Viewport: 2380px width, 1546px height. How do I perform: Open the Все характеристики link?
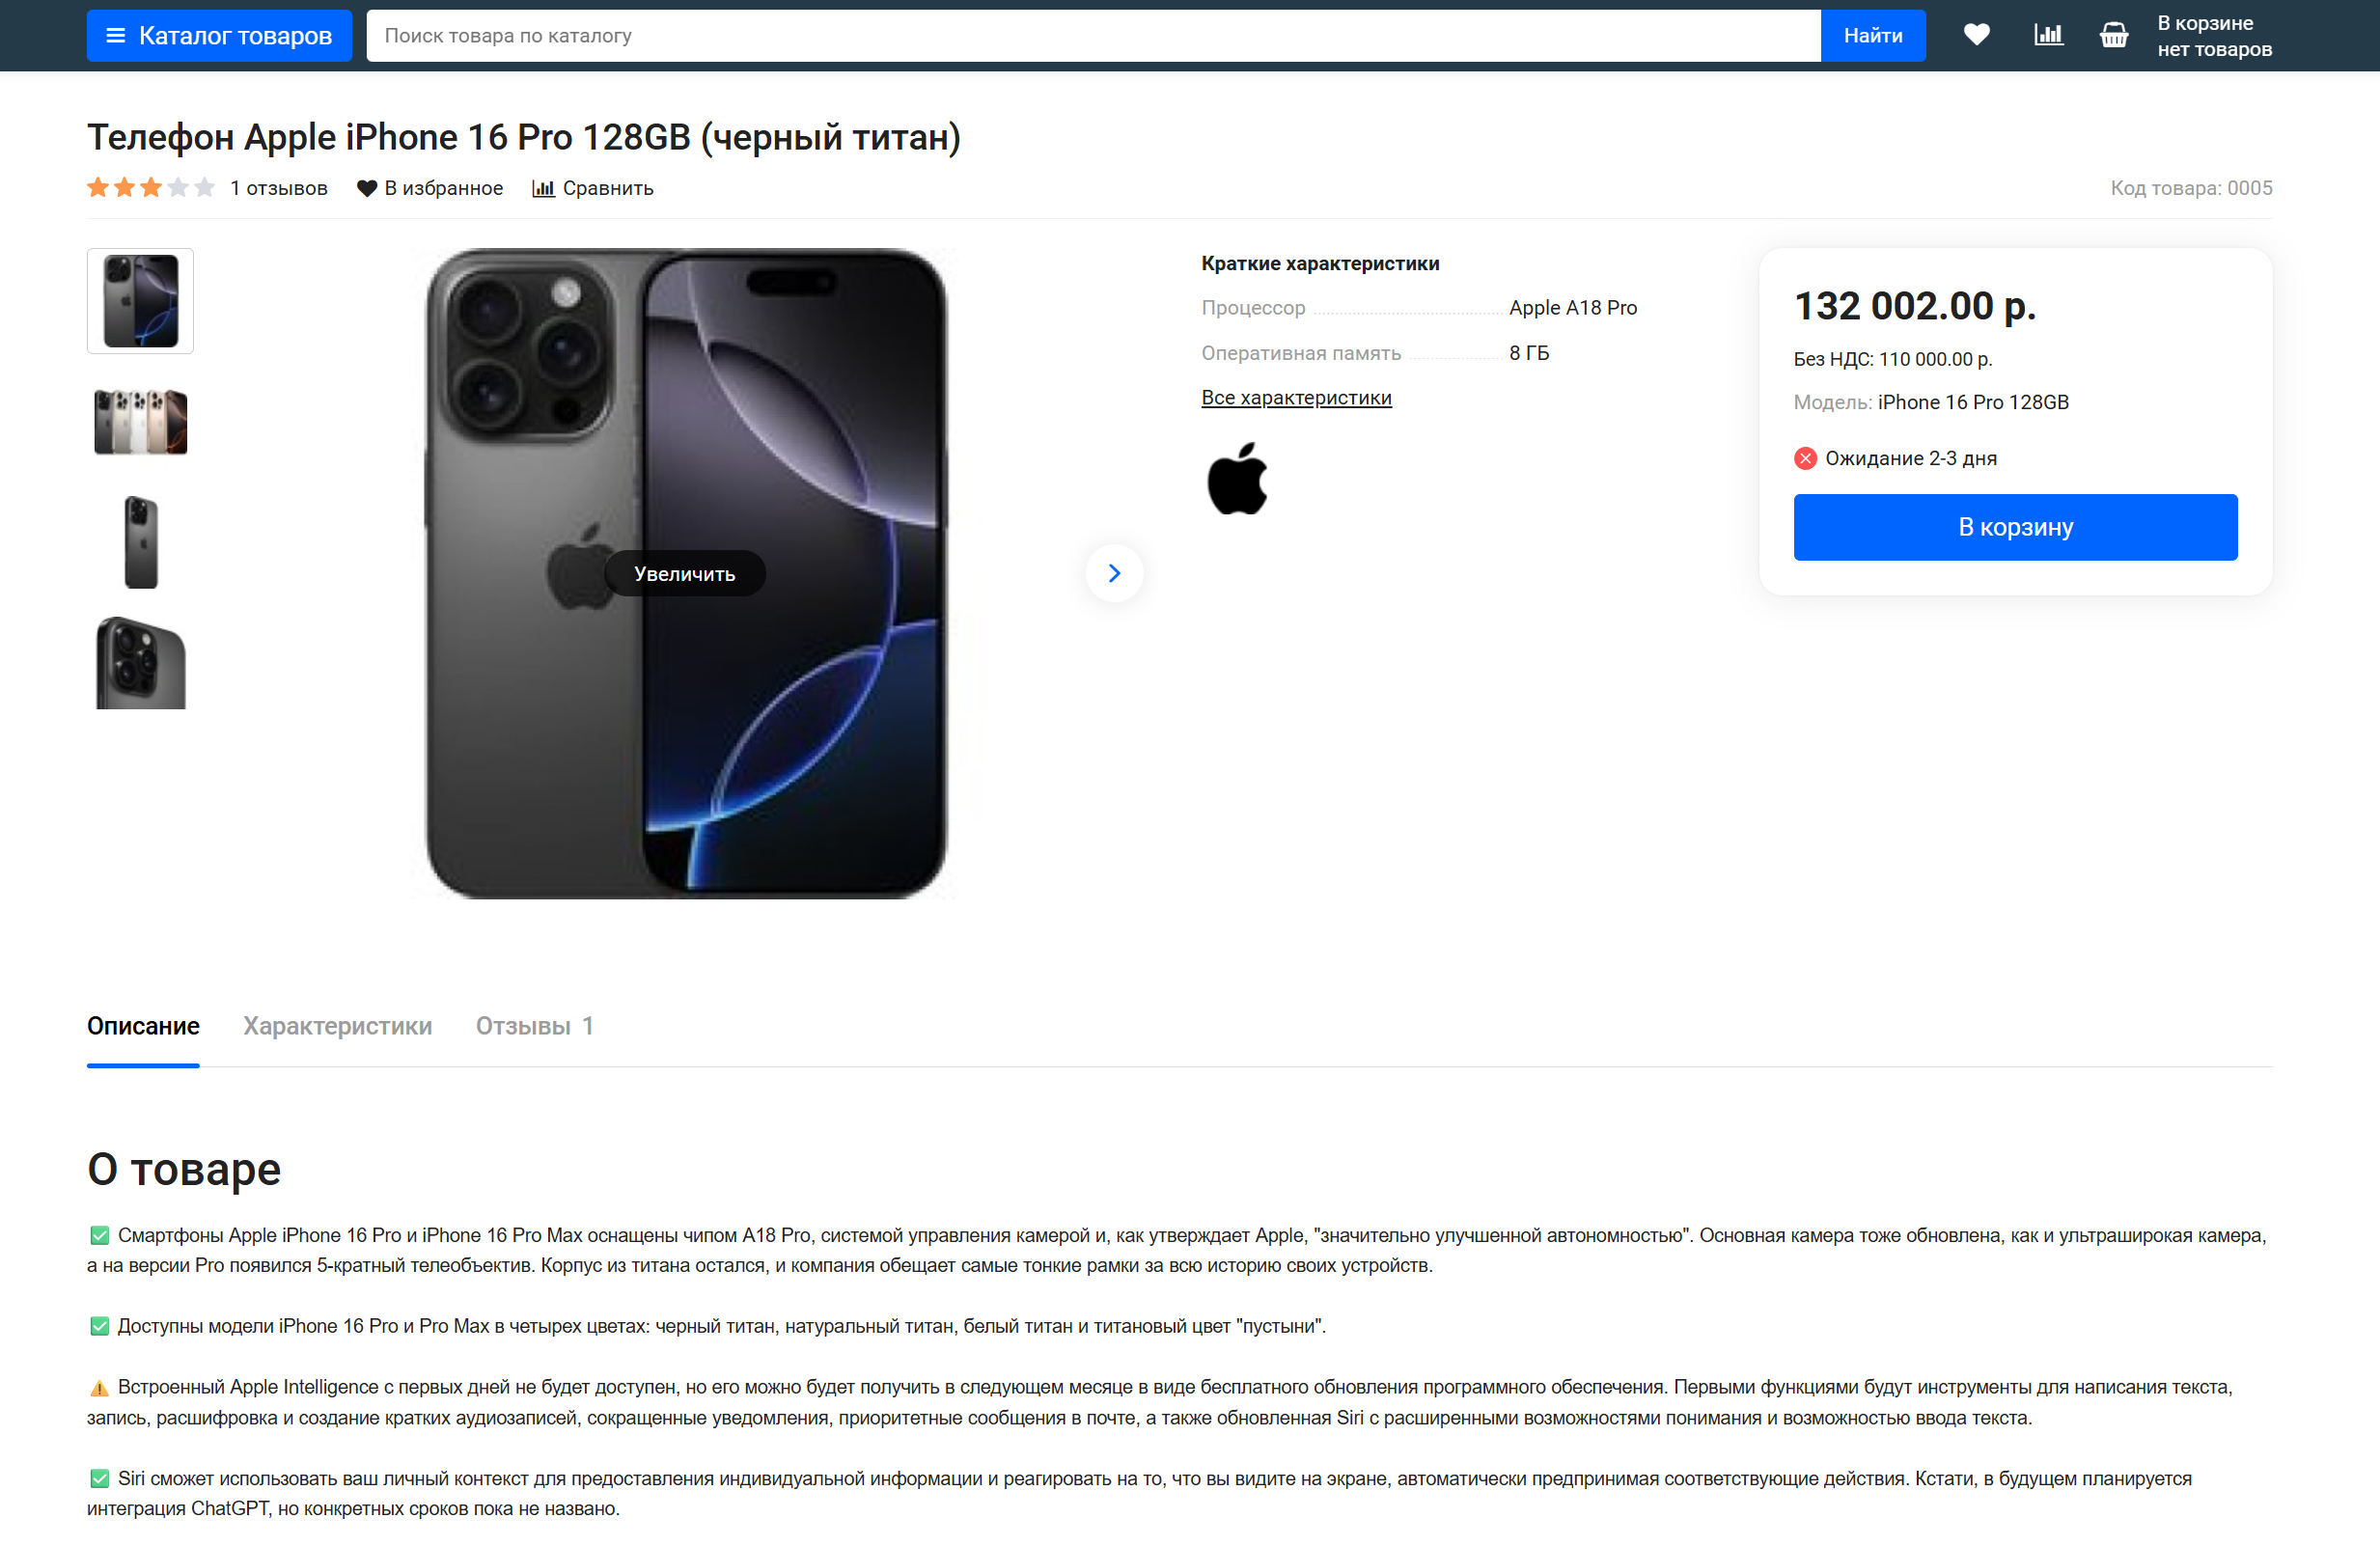coord(1296,397)
